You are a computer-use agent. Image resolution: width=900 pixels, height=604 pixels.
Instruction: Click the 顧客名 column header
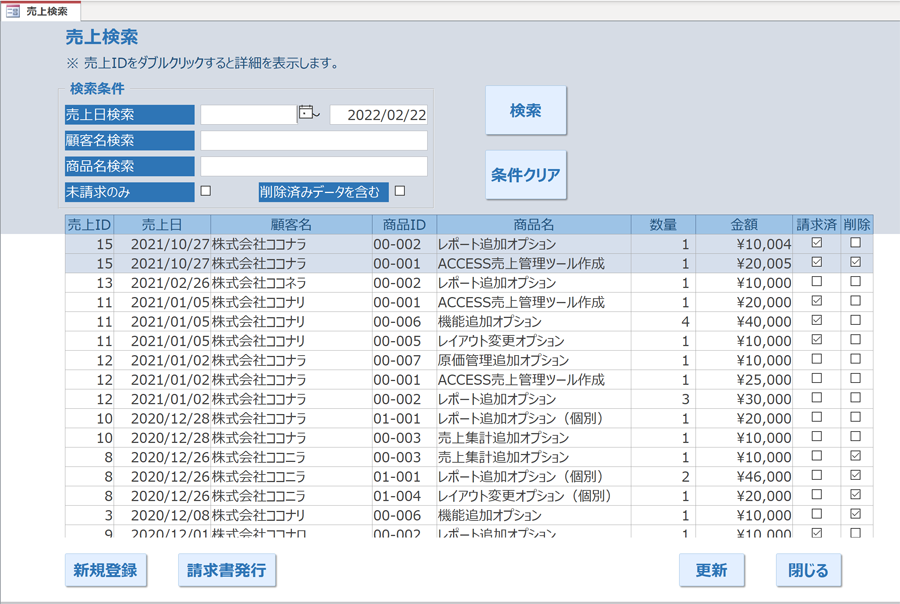point(291,224)
